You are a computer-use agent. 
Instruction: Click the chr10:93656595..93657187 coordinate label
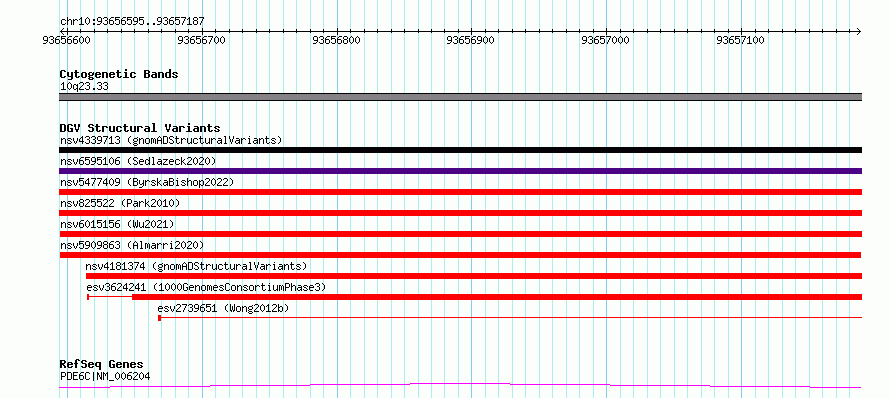pyautogui.click(x=132, y=22)
